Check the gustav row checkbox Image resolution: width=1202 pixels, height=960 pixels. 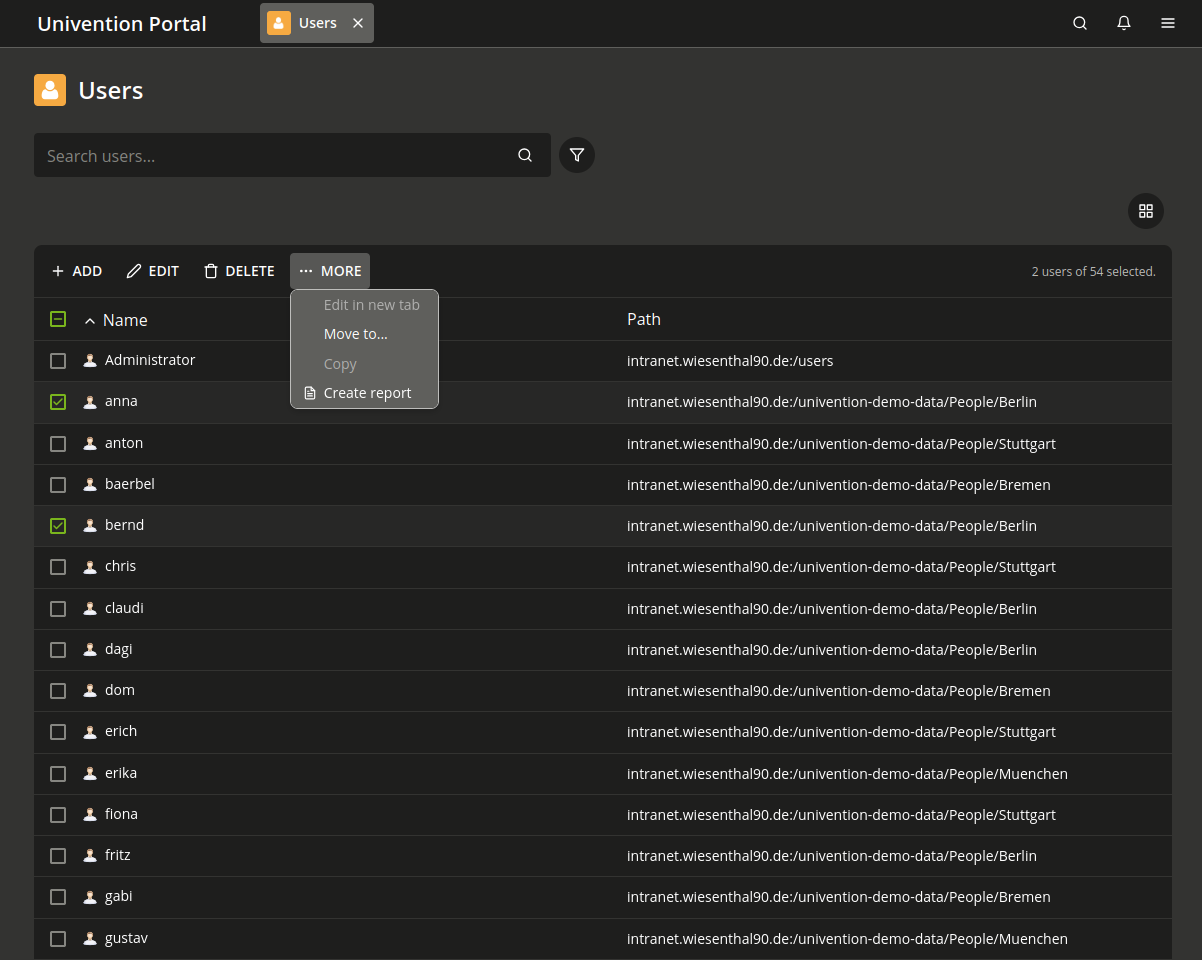click(58, 939)
